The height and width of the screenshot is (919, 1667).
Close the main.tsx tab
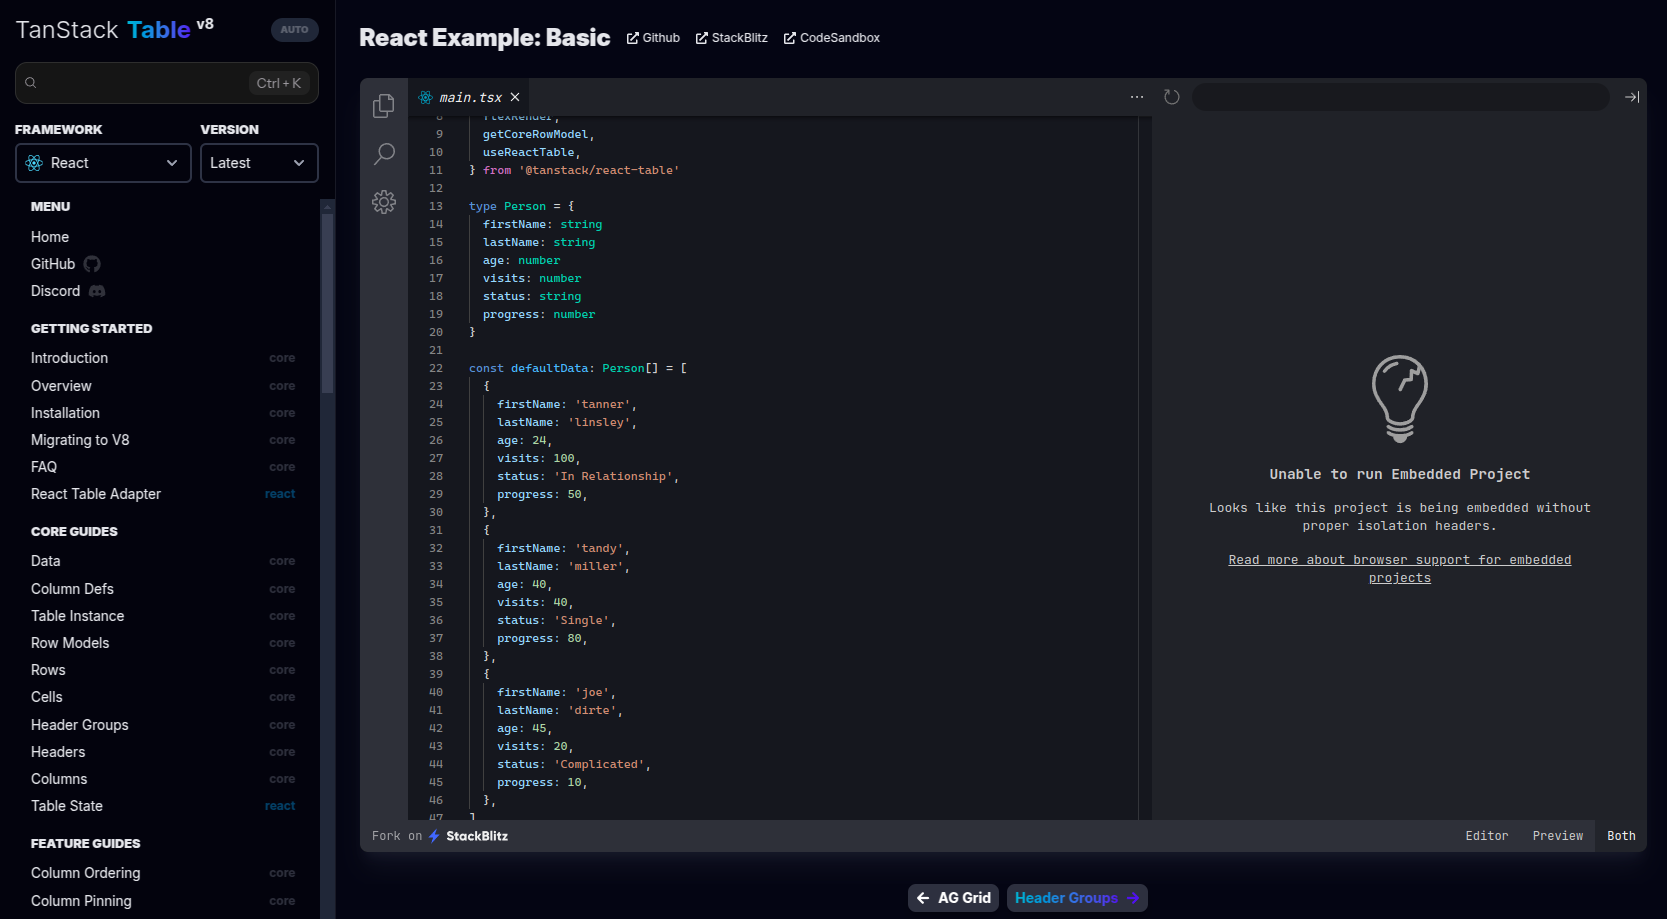point(515,97)
